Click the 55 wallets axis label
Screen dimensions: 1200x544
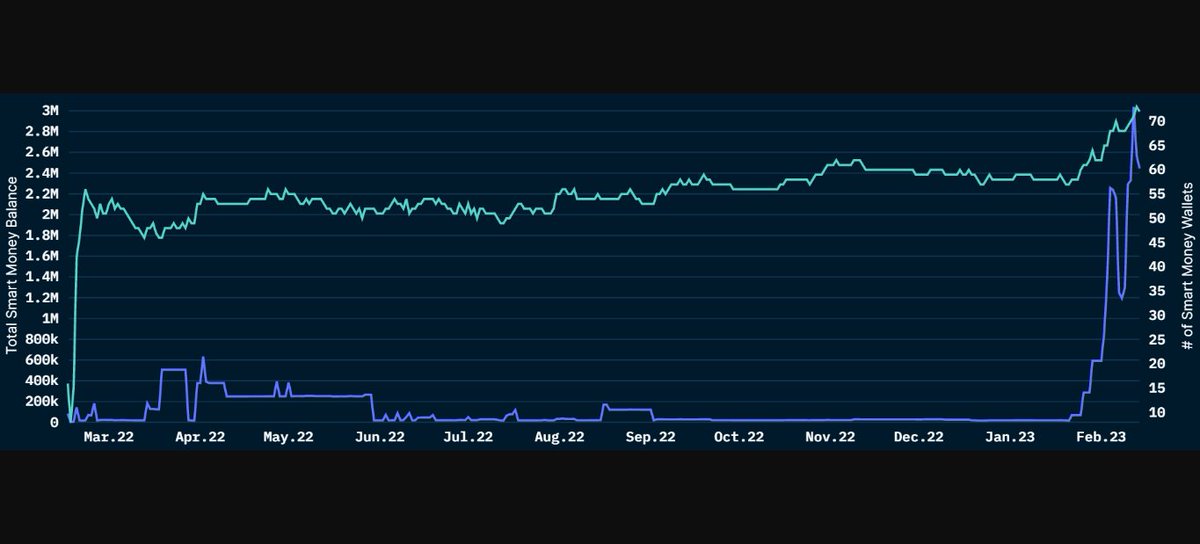[x=1157, y=194]
